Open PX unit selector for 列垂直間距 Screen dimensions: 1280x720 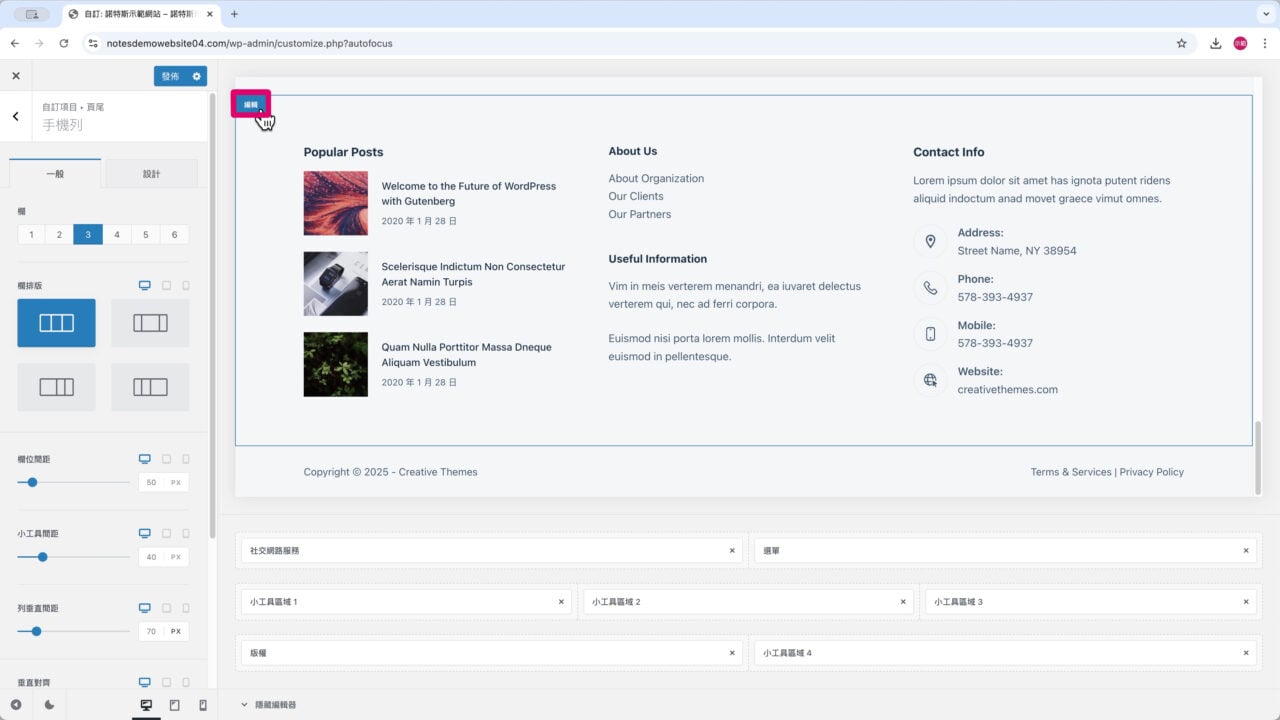176,632
